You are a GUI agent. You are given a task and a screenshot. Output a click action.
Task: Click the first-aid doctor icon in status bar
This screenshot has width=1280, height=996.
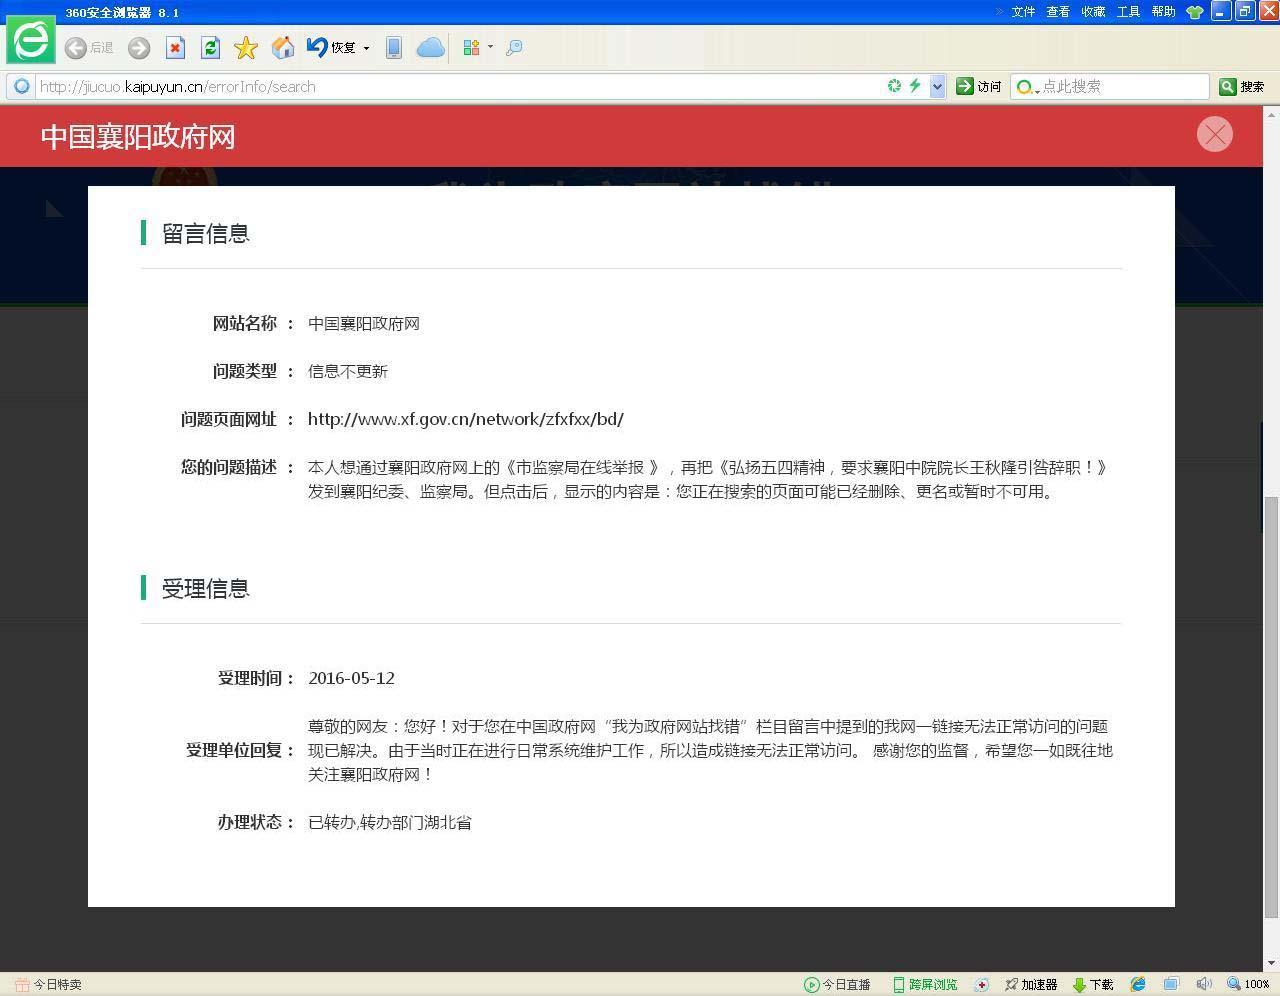click(x=982, y=985)
